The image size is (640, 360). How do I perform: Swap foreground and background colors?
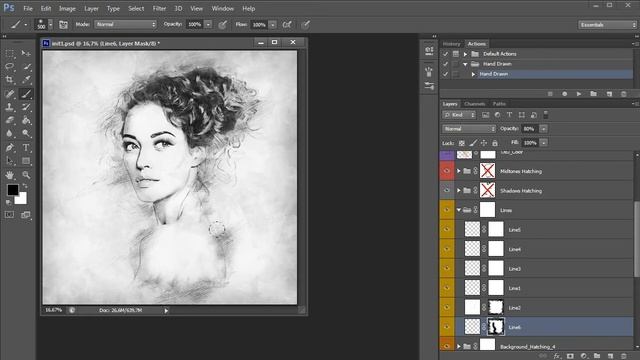coord(24,186)
